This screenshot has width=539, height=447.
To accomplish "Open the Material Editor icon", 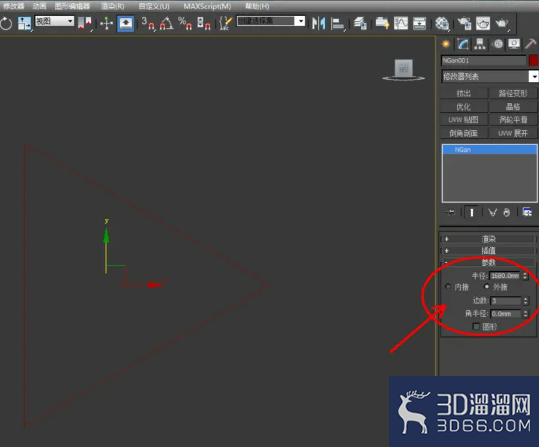I will pyautogui.click(x=442, y=23).
